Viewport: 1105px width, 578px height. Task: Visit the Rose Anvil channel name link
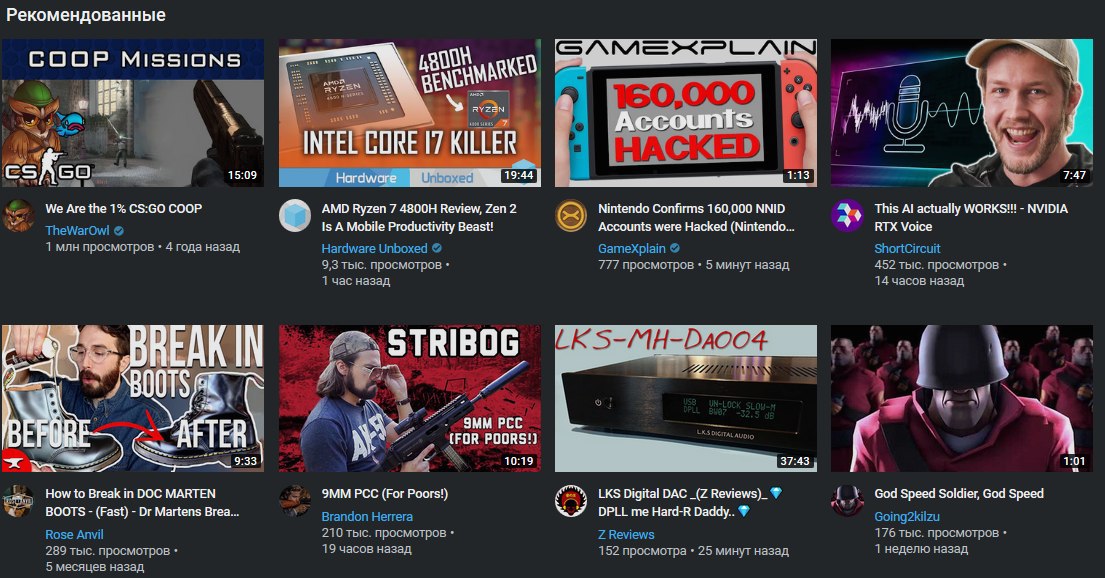pos(74,534)
